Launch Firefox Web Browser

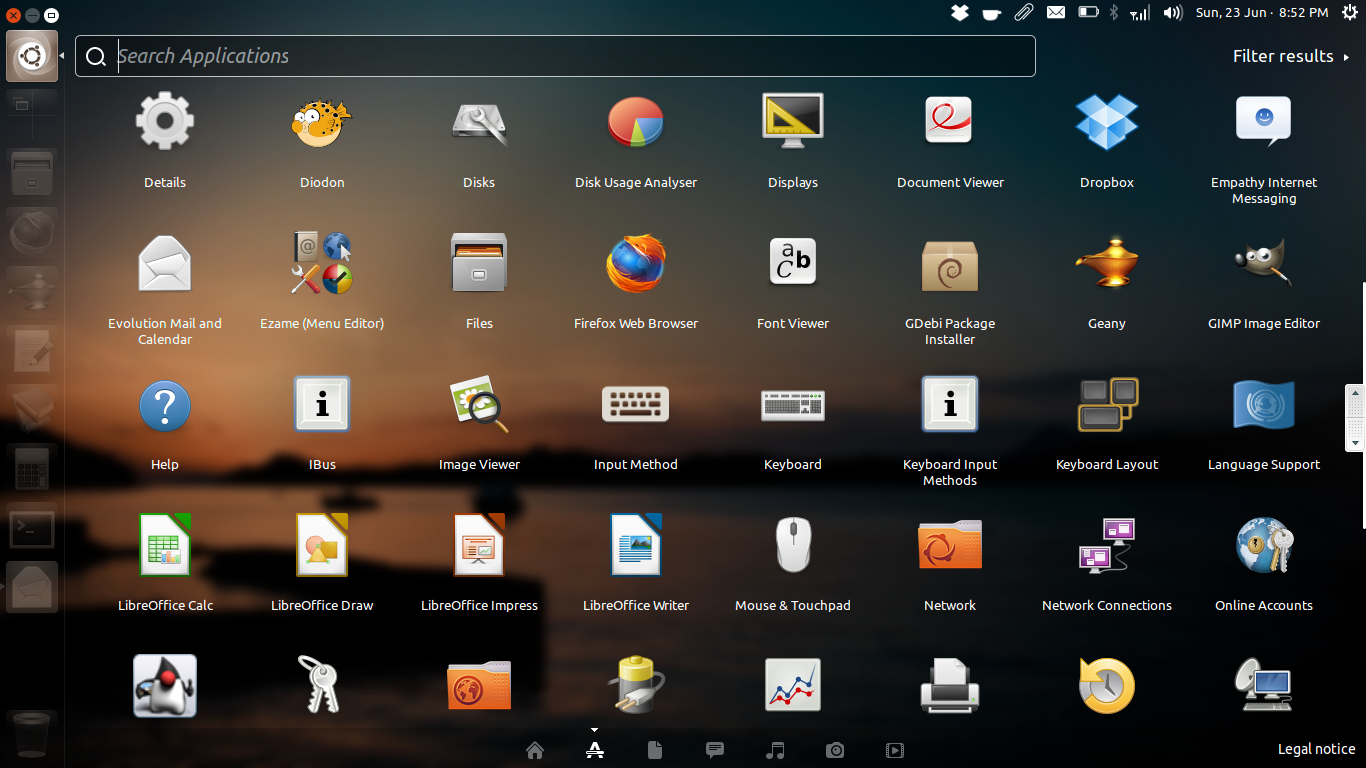pos(636,263)
